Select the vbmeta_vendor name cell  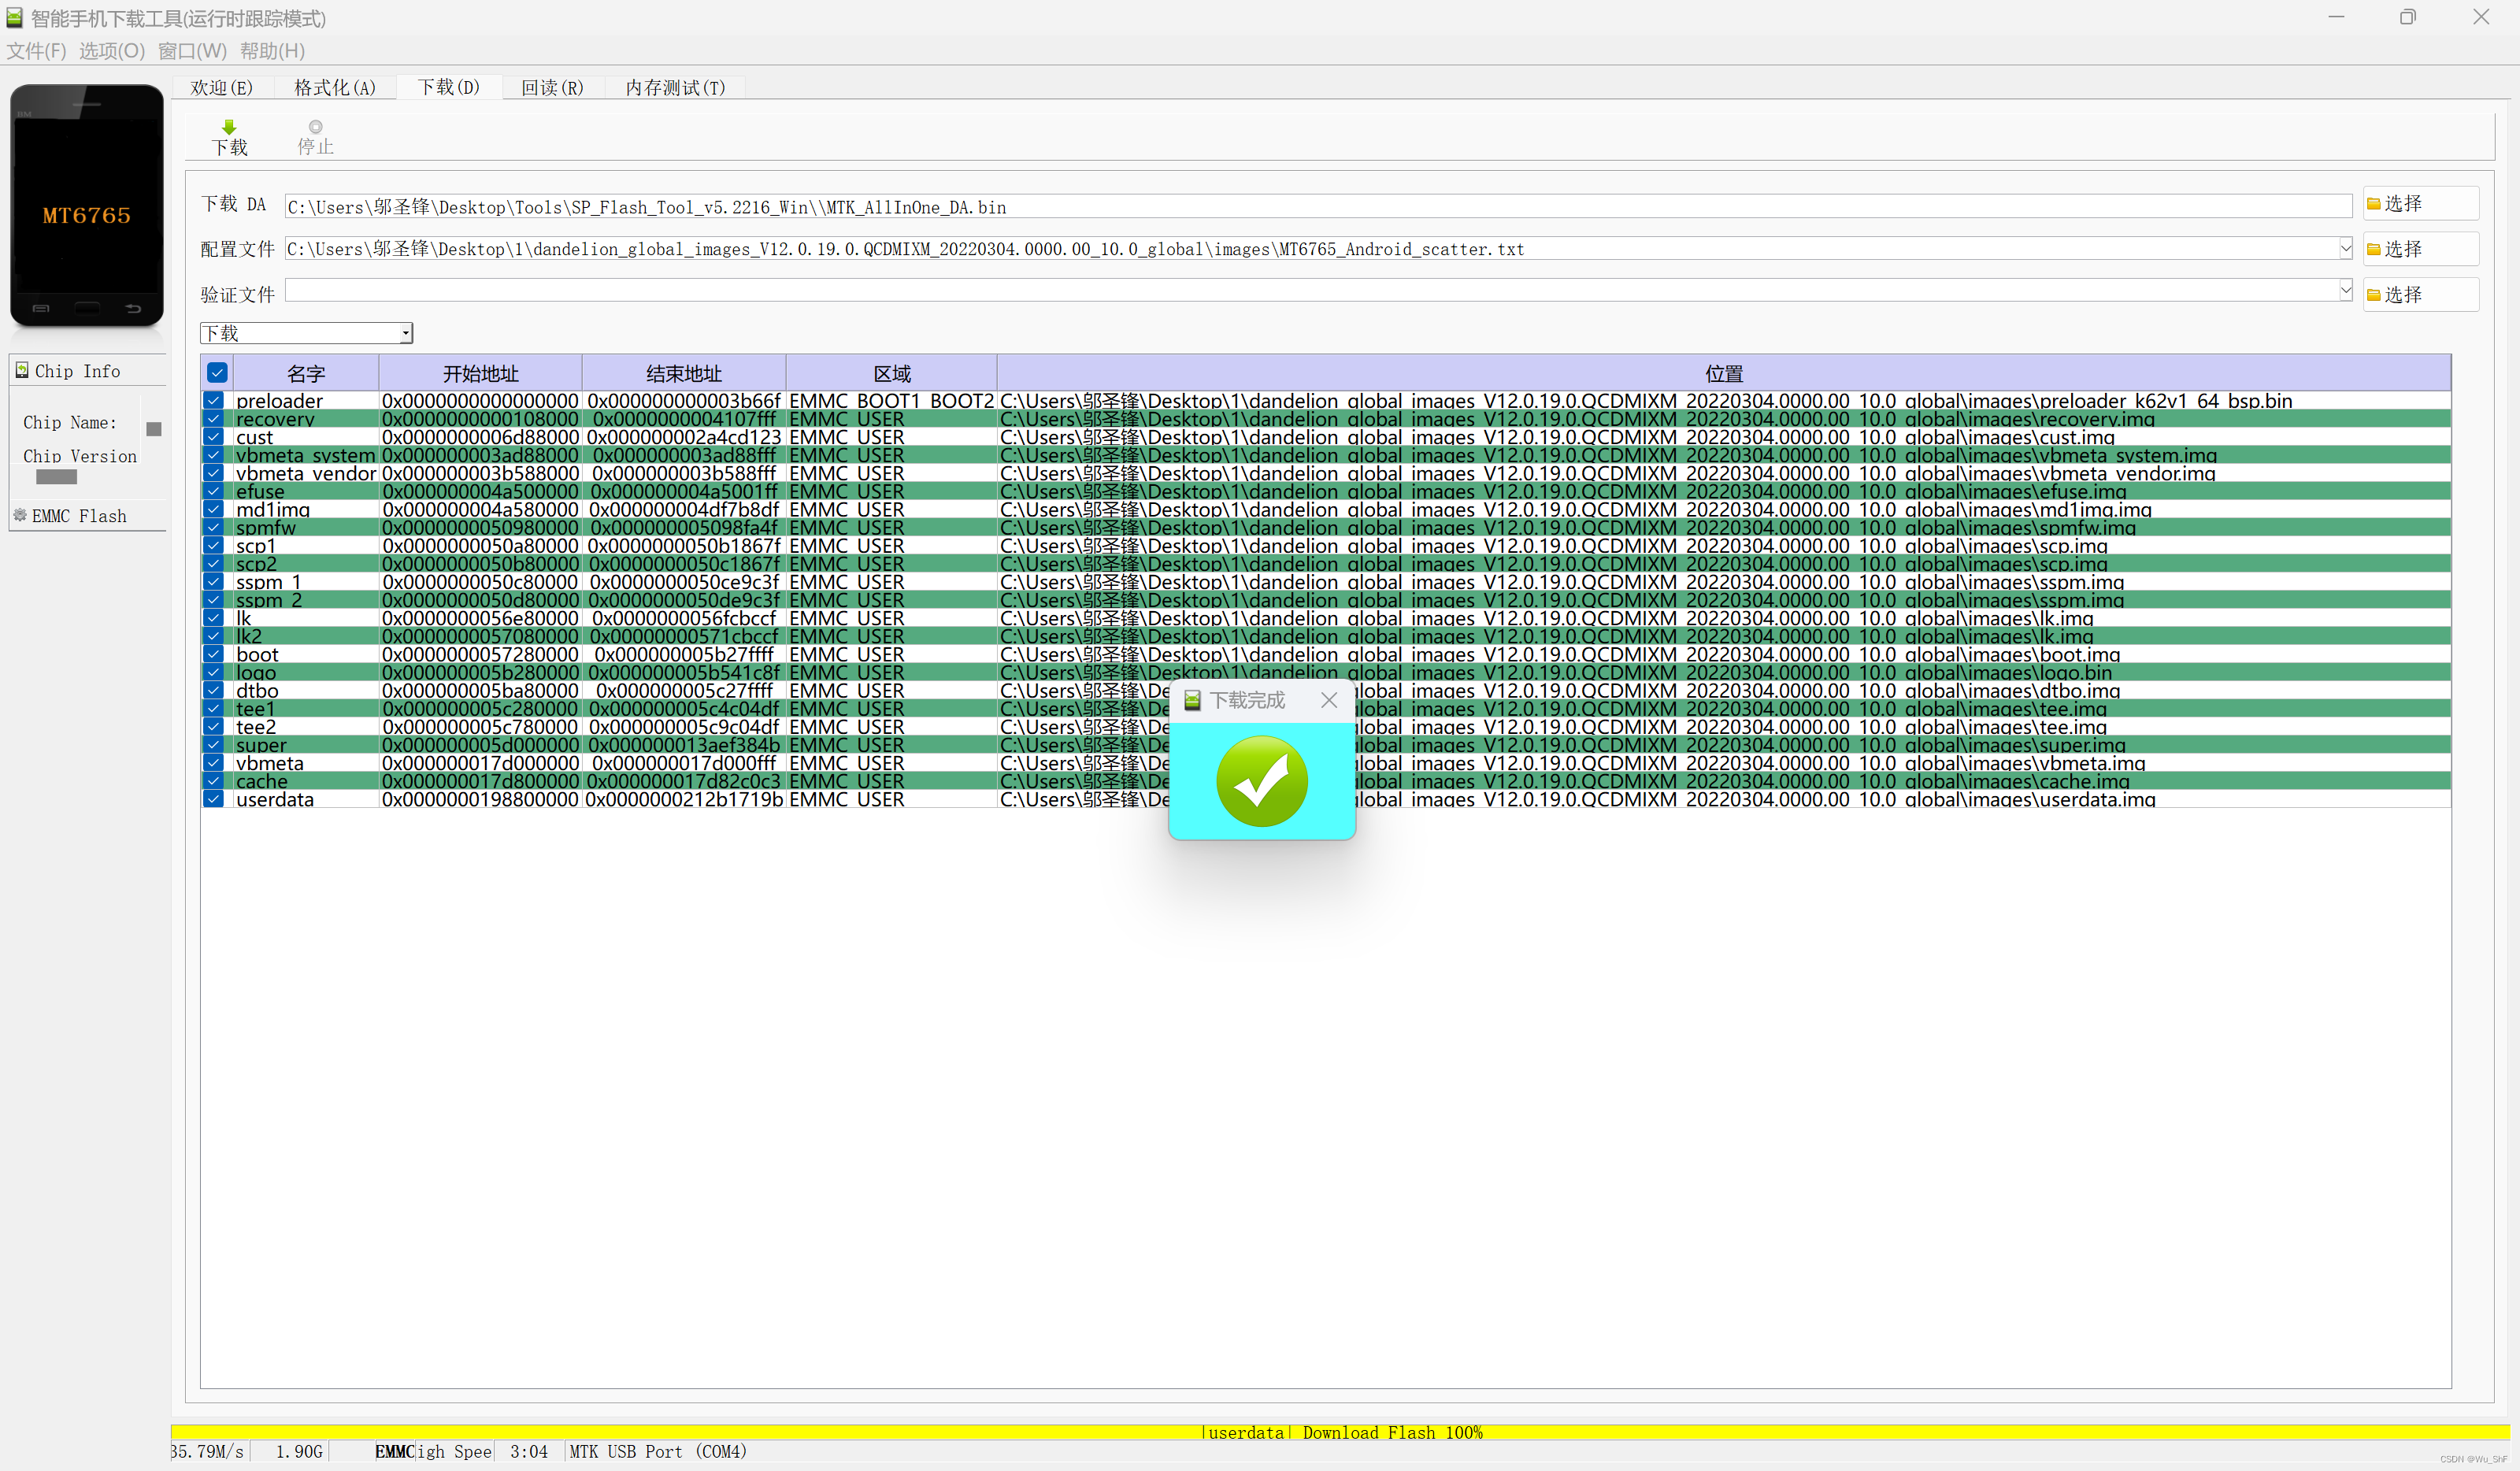tap(306, 473)
